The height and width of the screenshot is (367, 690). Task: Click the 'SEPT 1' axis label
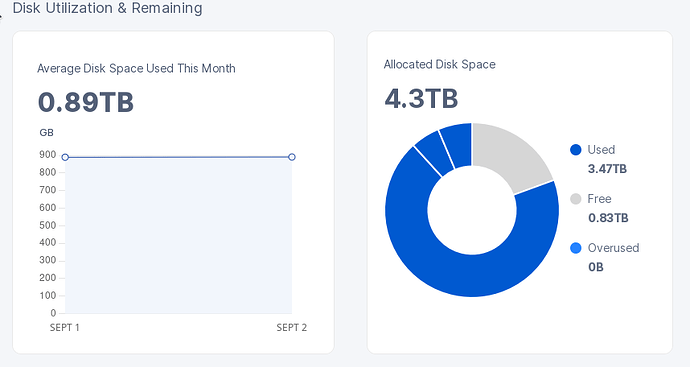pos(65,328)
